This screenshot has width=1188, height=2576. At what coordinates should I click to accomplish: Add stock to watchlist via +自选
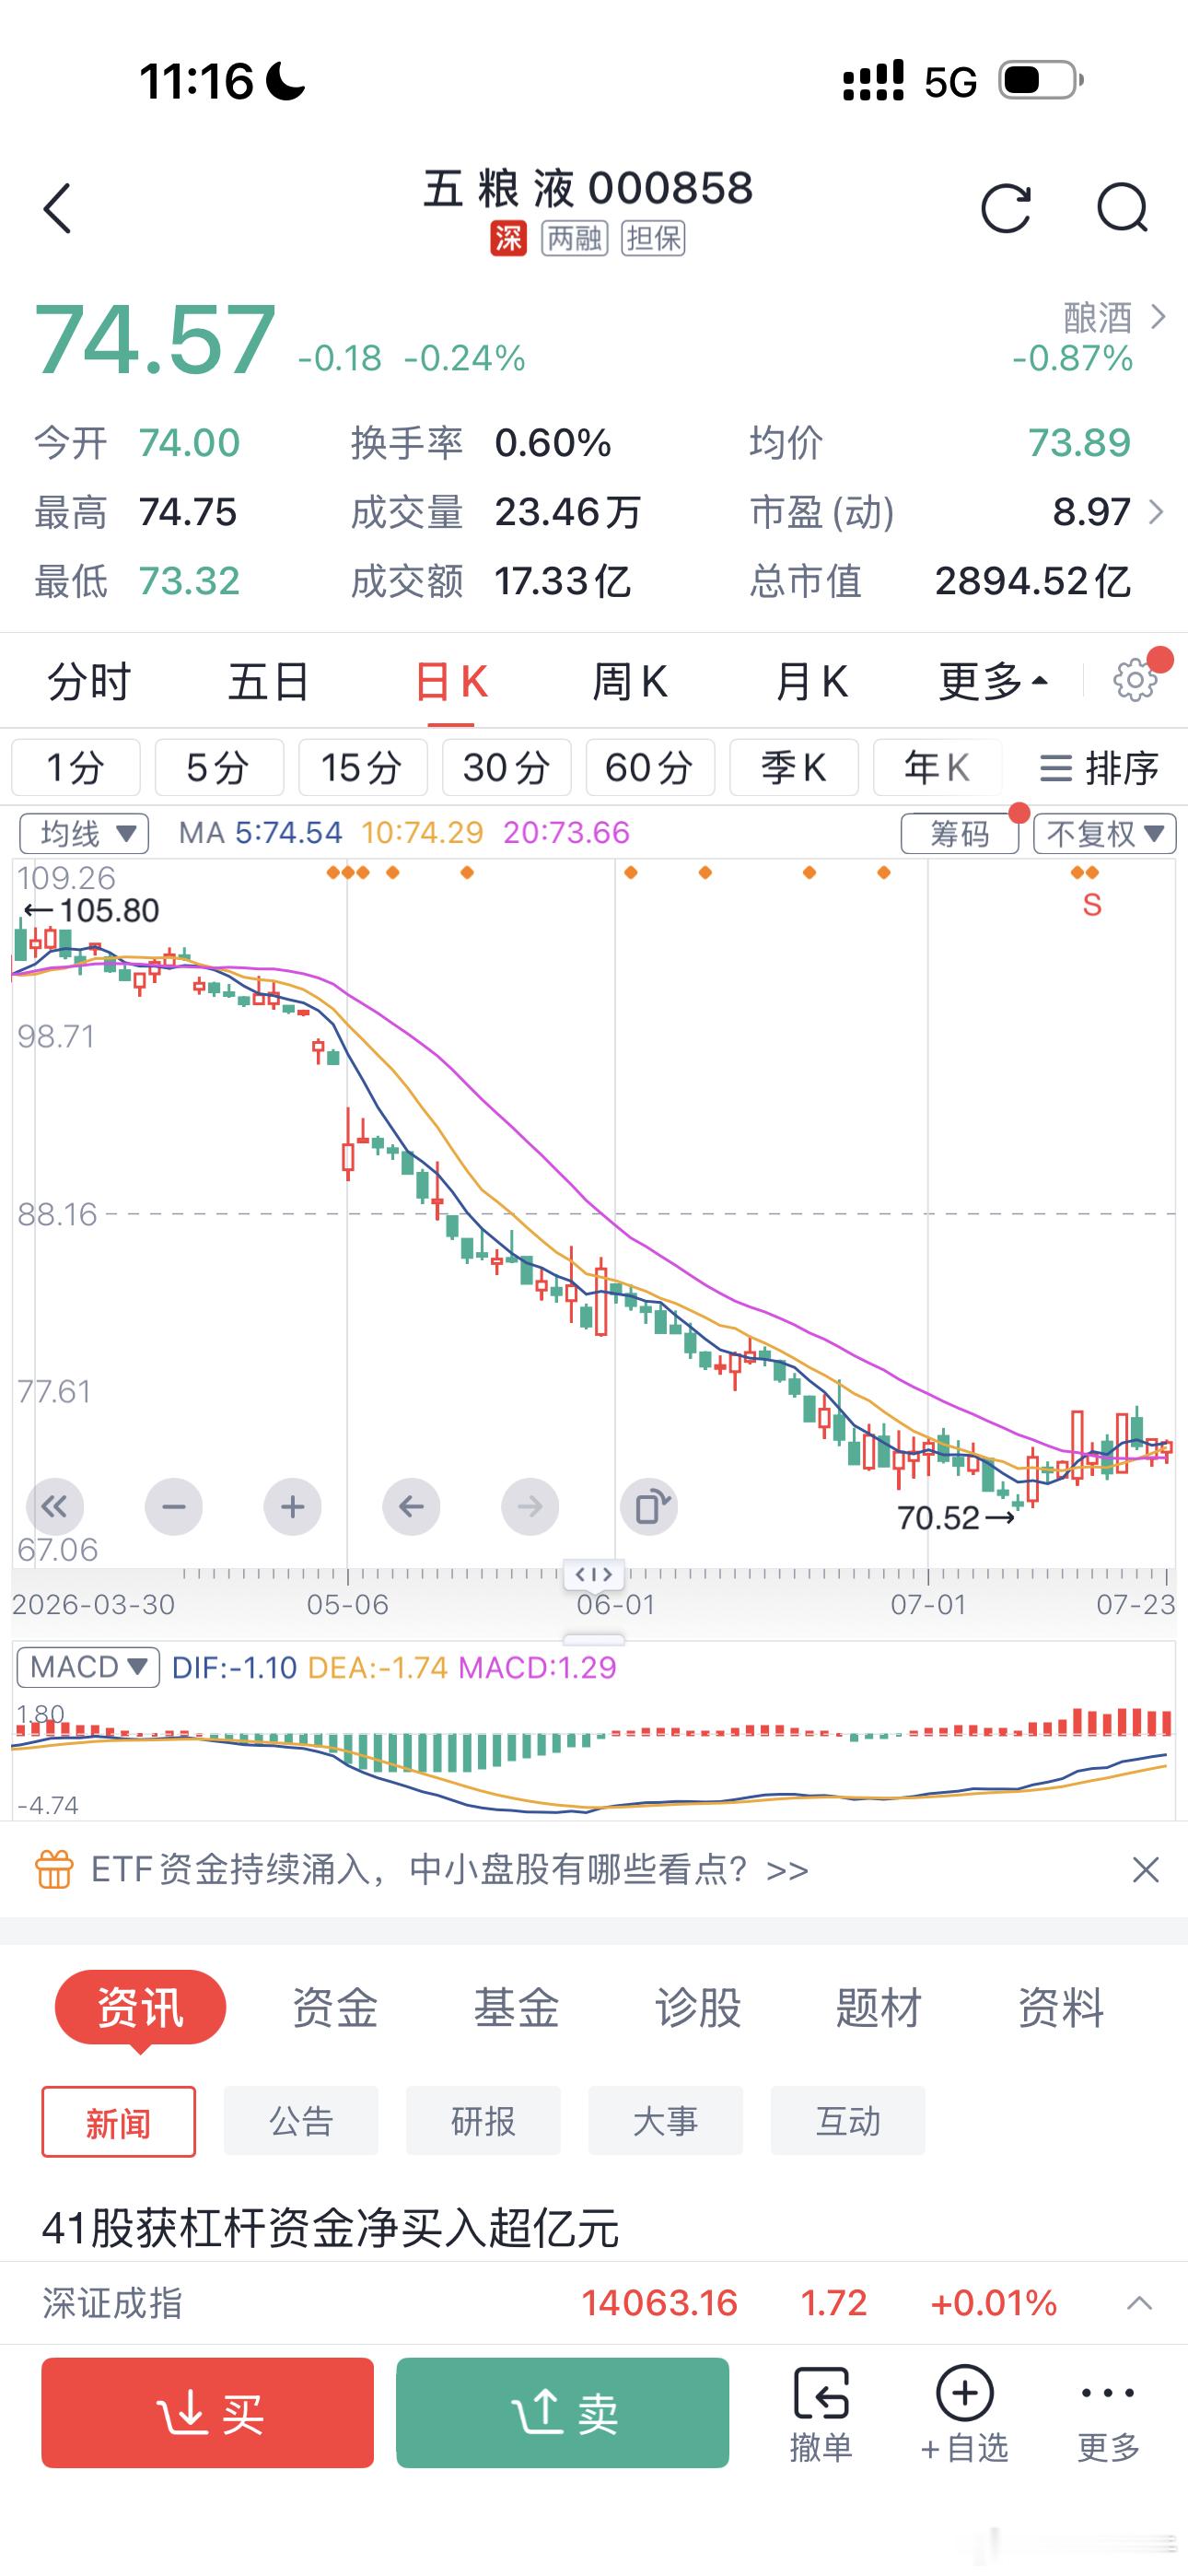[x=964, y=2413]
